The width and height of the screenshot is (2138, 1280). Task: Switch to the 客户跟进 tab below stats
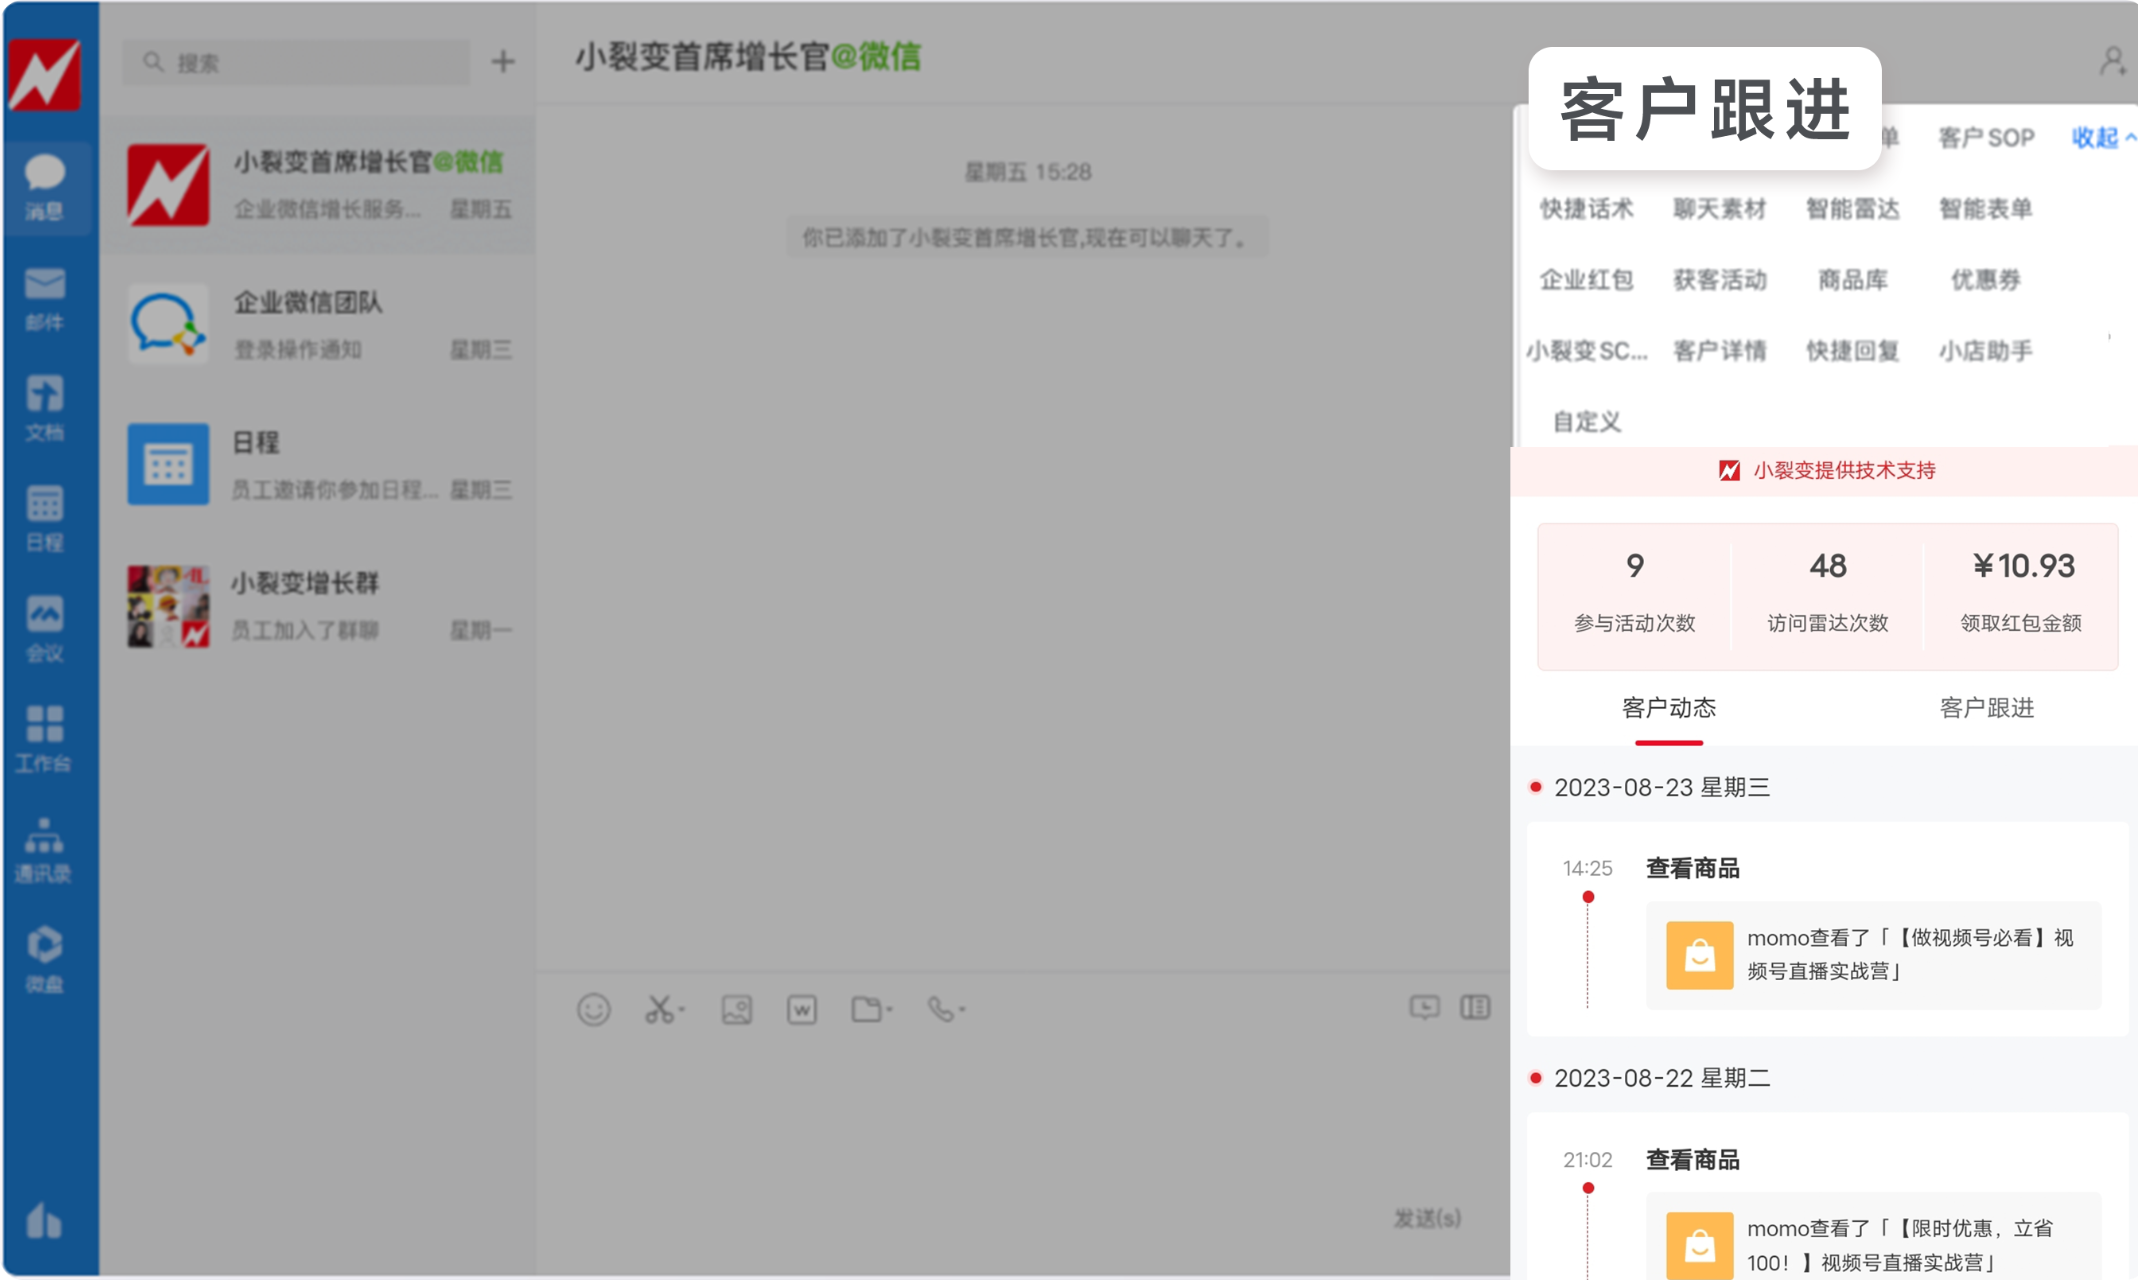(x=1986, y=708)
